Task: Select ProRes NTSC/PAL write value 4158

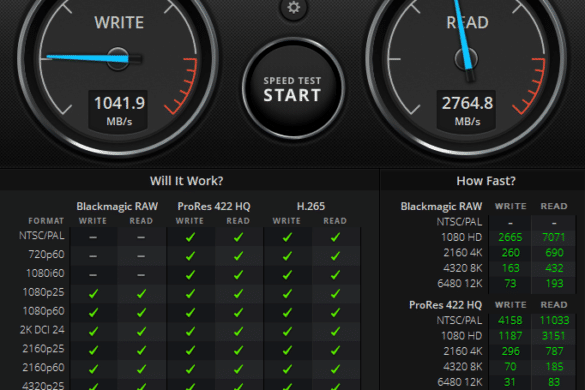Action: tap(510, 321)
